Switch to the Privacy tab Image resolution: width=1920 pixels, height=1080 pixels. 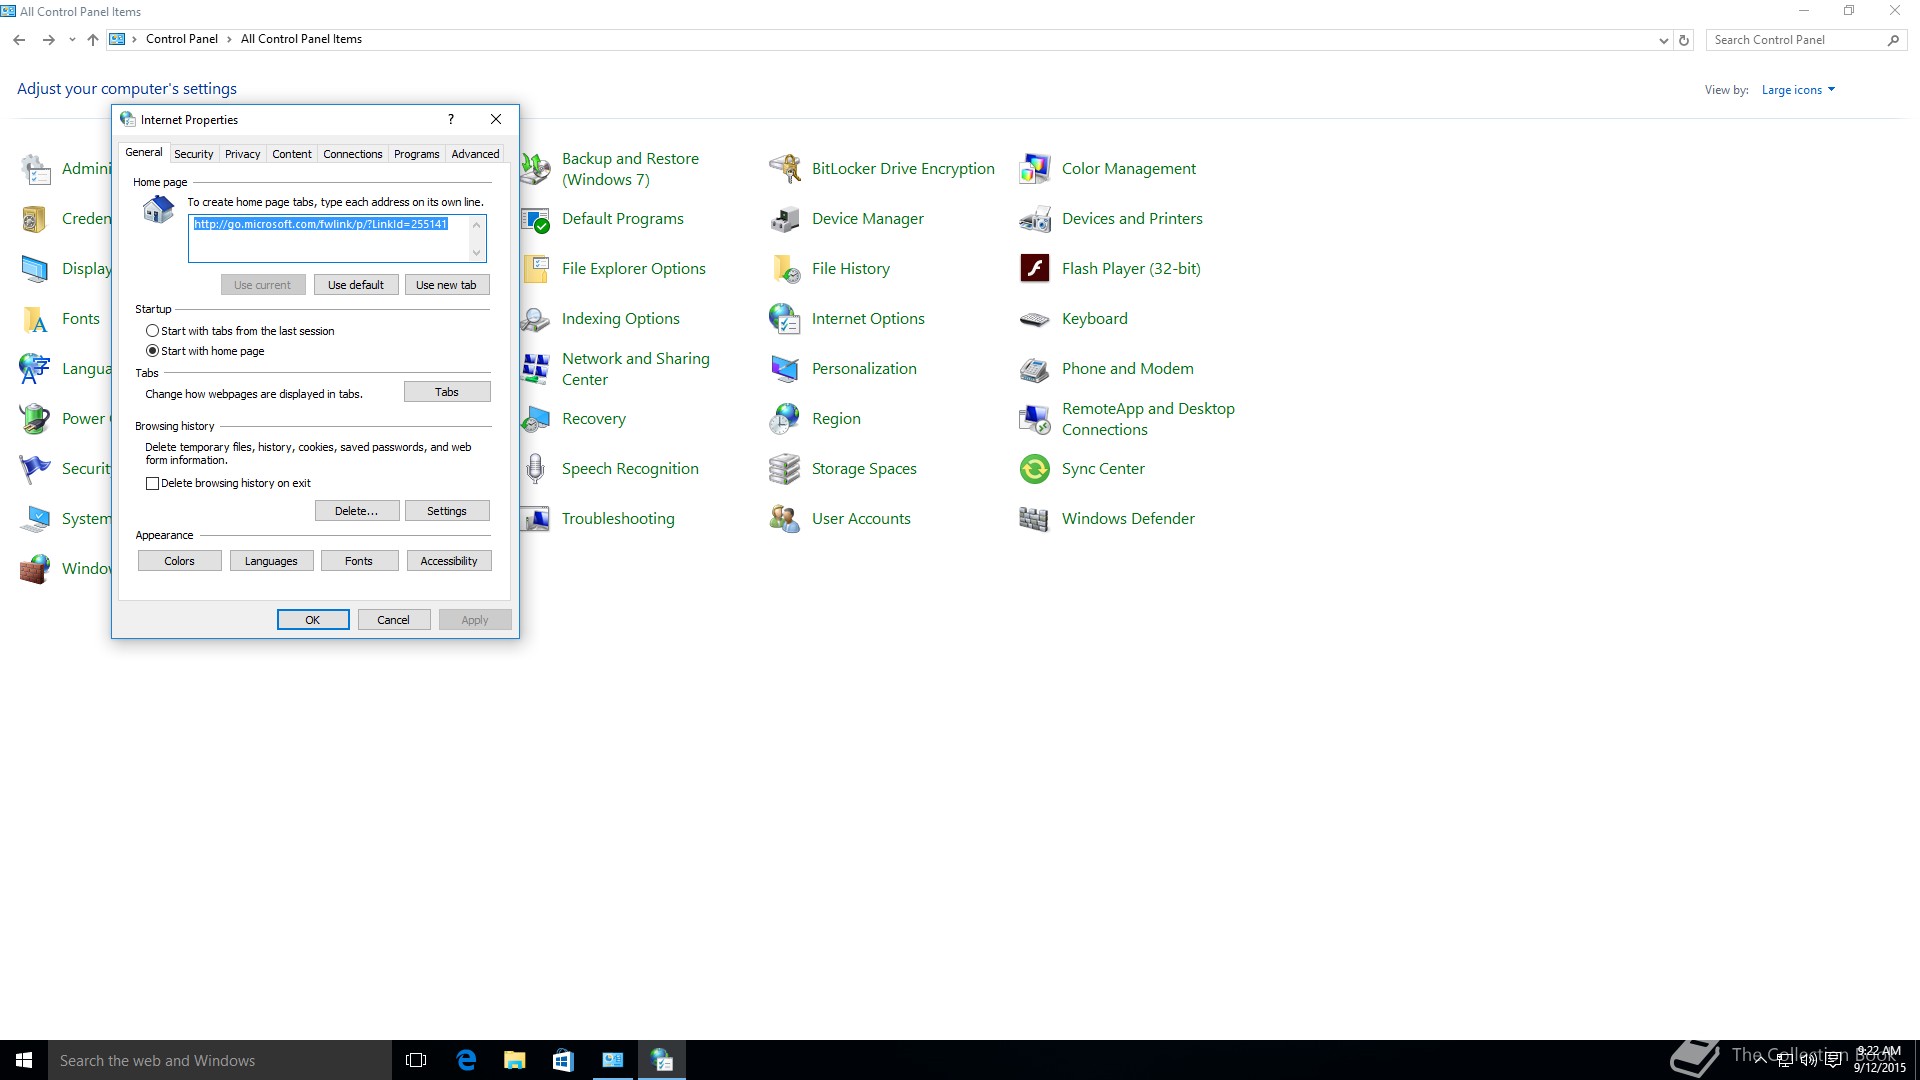coord(242,154)
